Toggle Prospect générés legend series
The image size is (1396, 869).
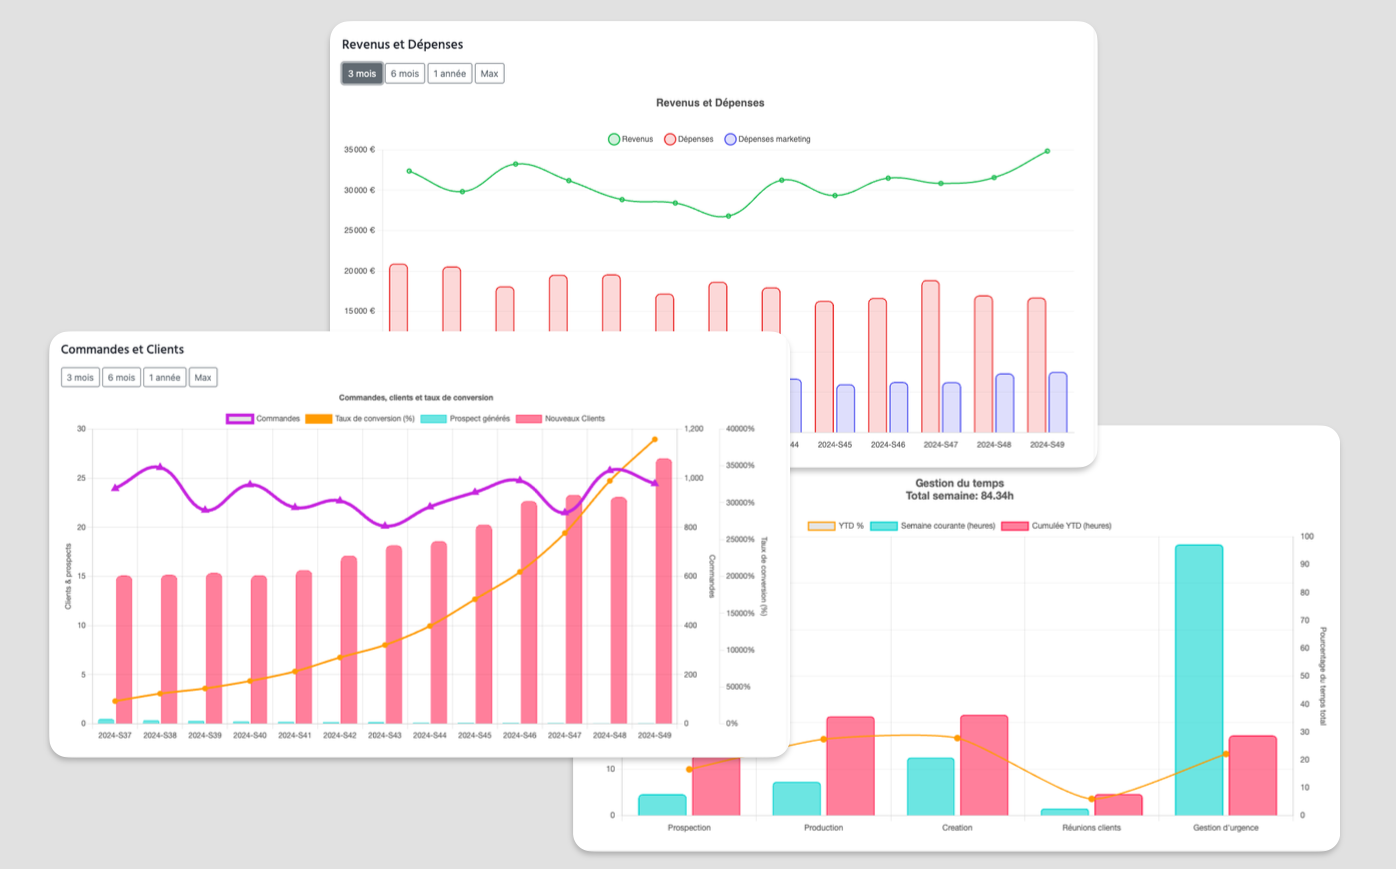tap(465, 419)
